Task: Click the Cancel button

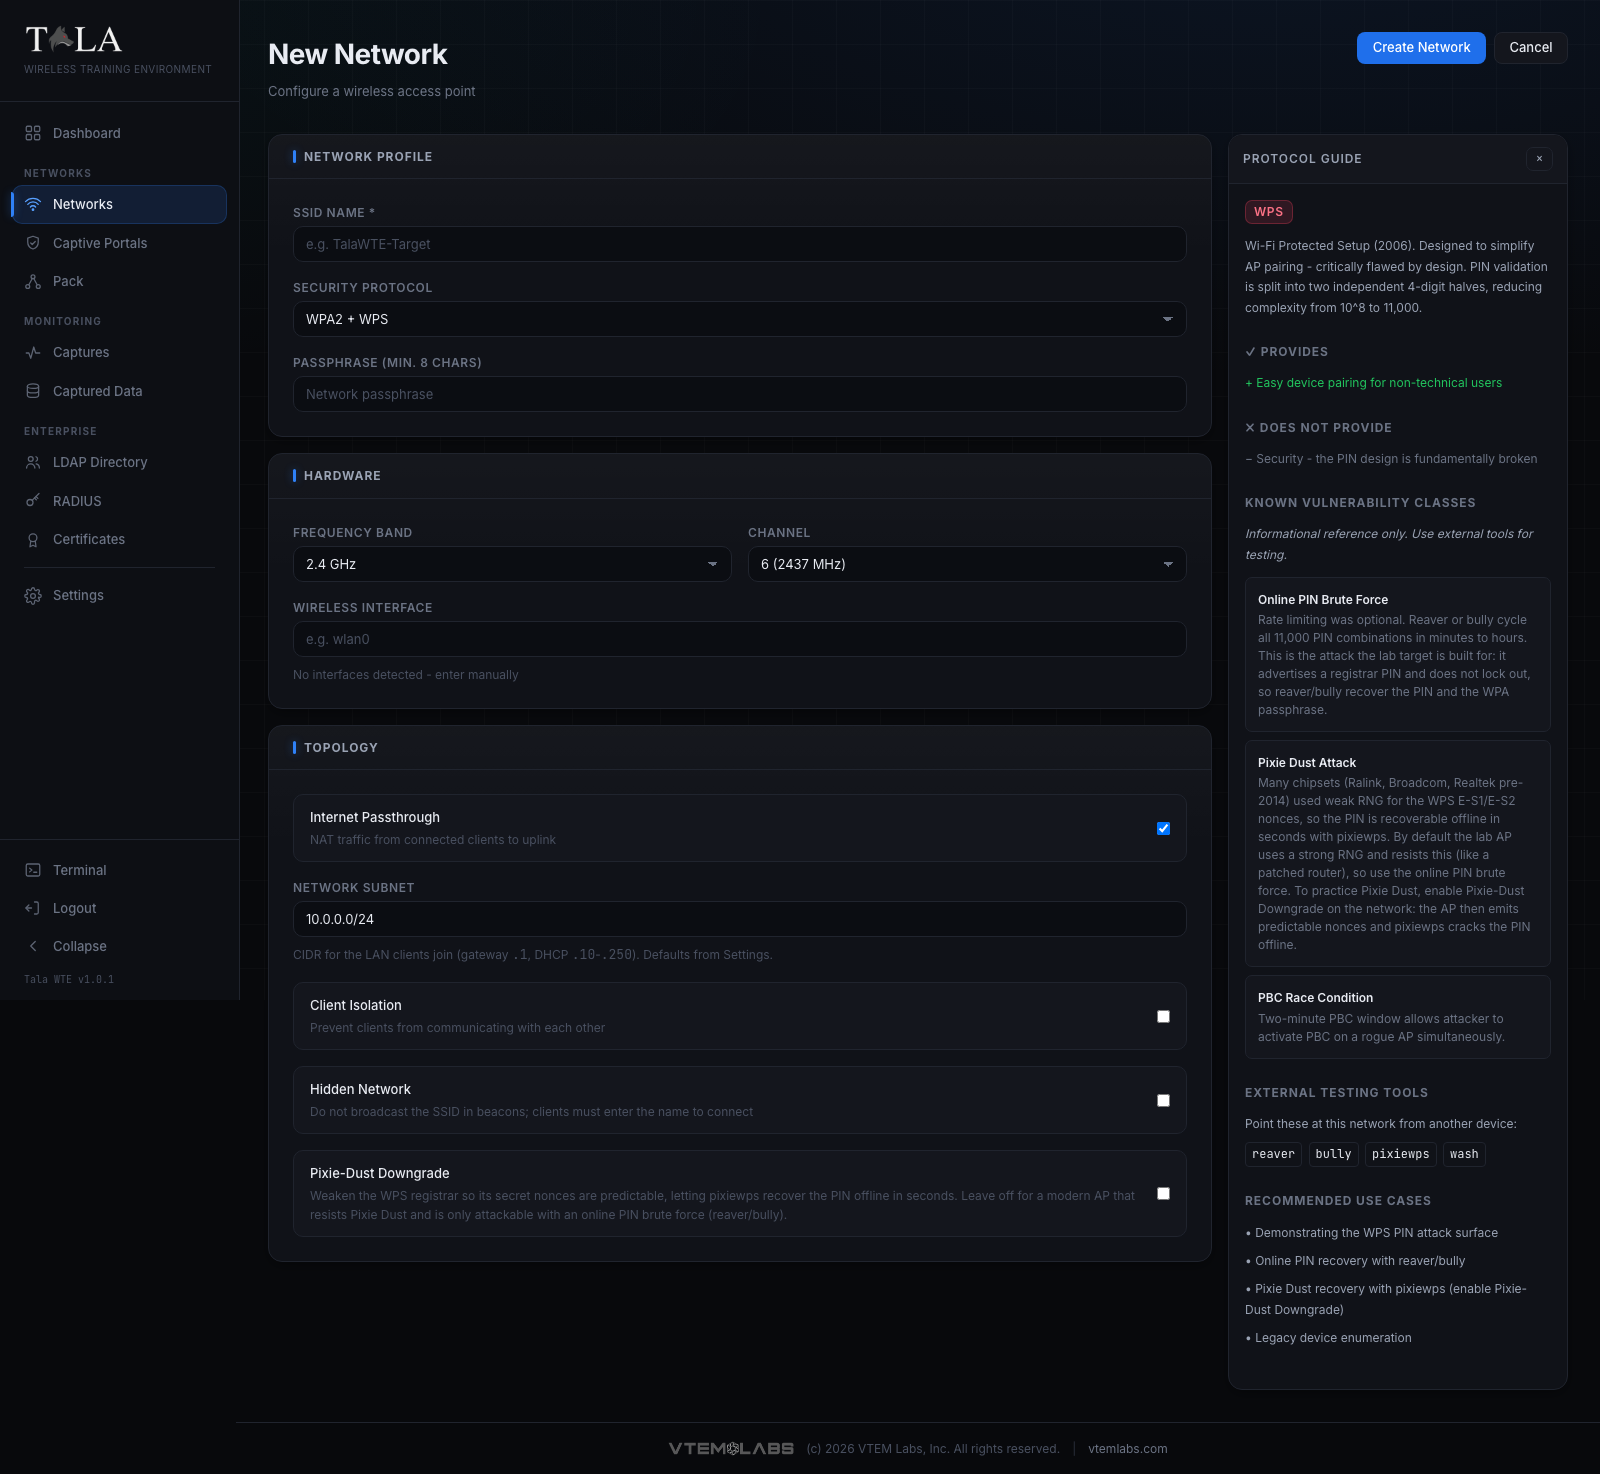Action: pos(1530,47)
